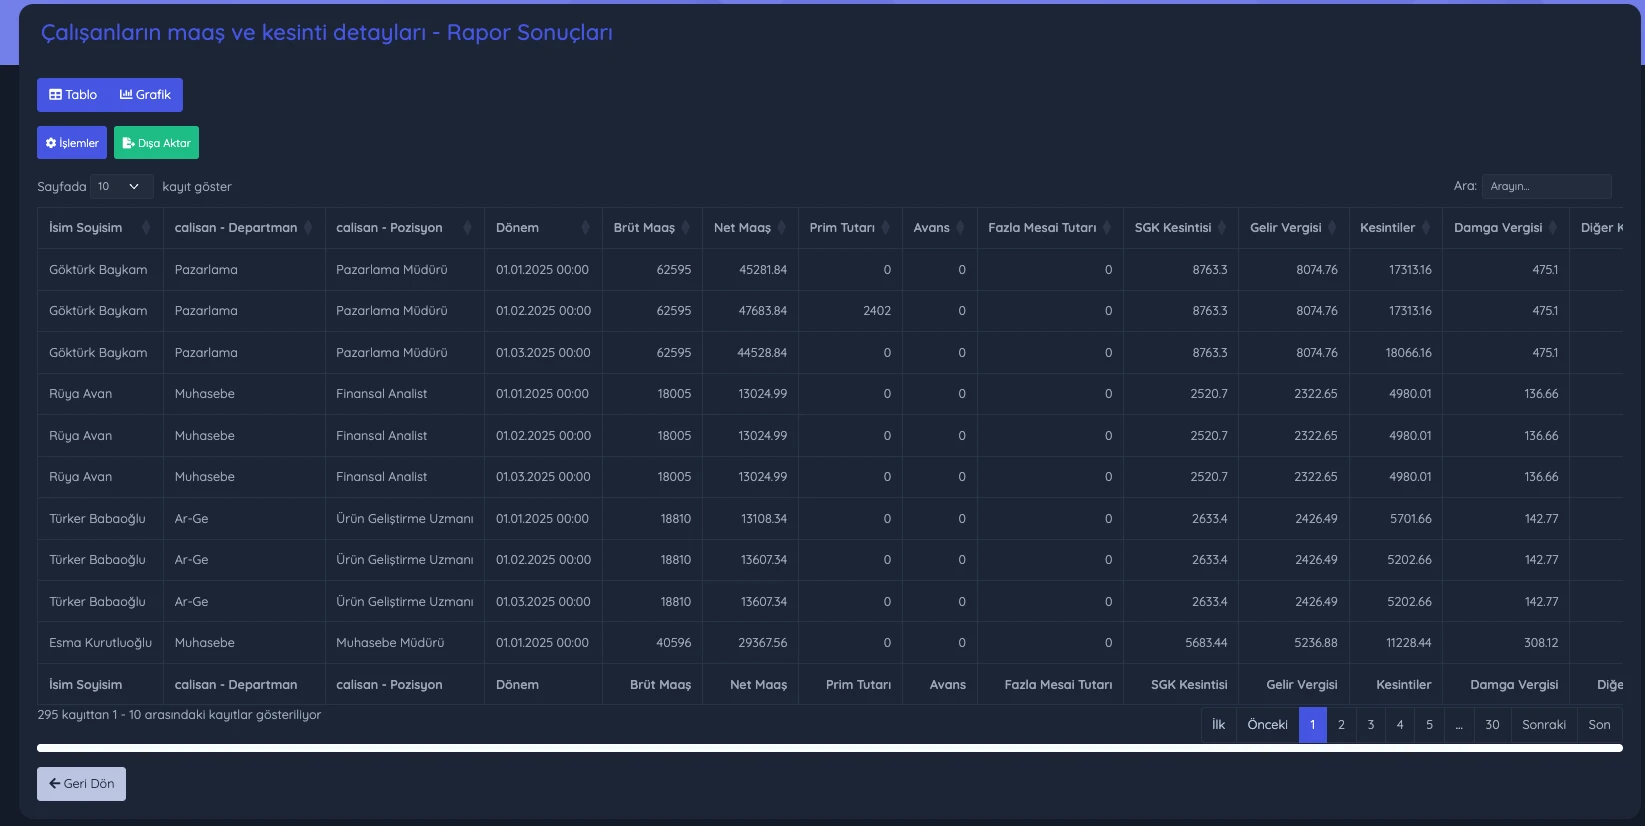Sort by Gelir Vergisi sort icon
The height and width of the screenshot is (826, 1645).
click(1331, 228)
